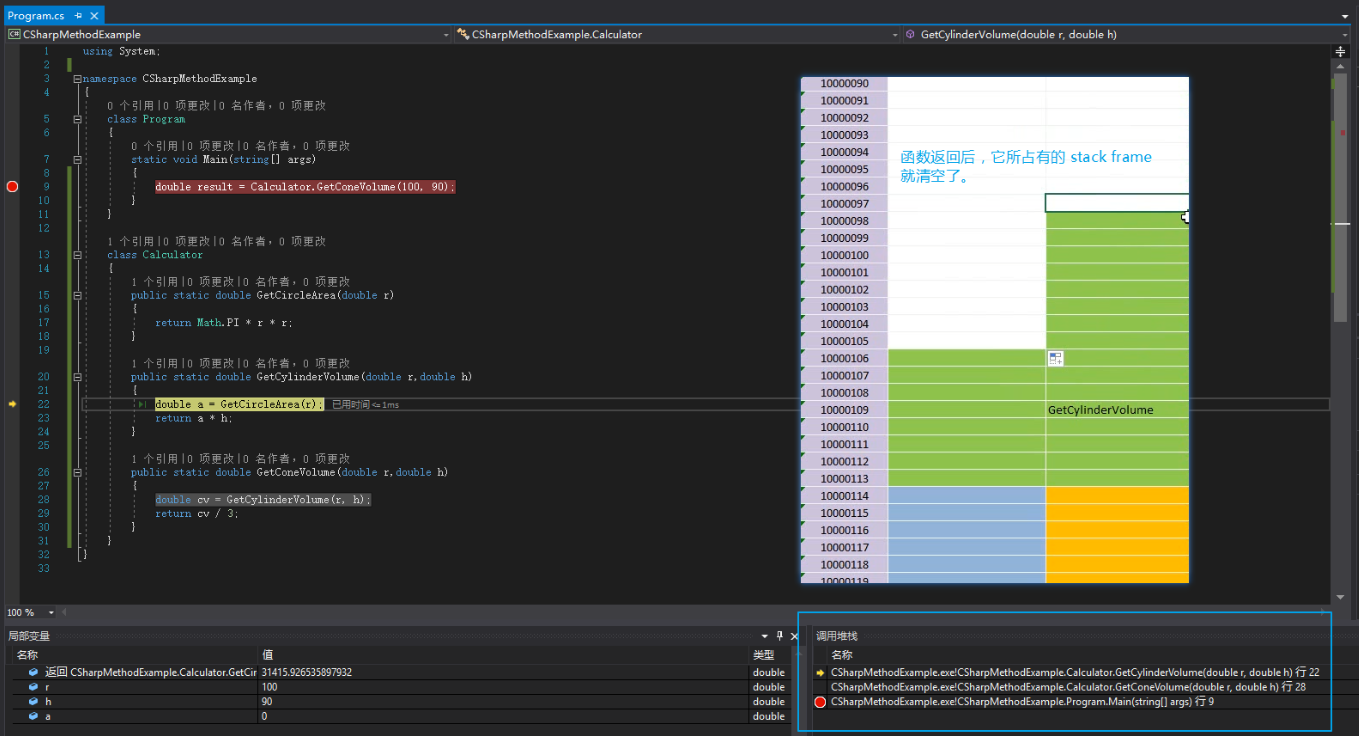Click the return value icon in Locals
Image resolution: width=1359 pixels, height=736 pixels.
point(34,672)
